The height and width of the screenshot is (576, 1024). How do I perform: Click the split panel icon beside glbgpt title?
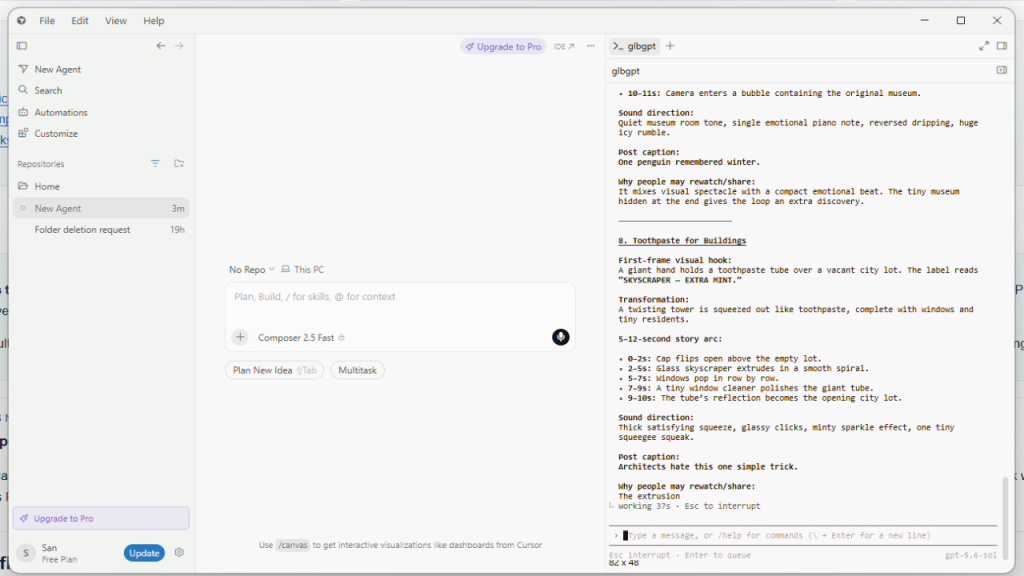click(x=1002, y=70)
